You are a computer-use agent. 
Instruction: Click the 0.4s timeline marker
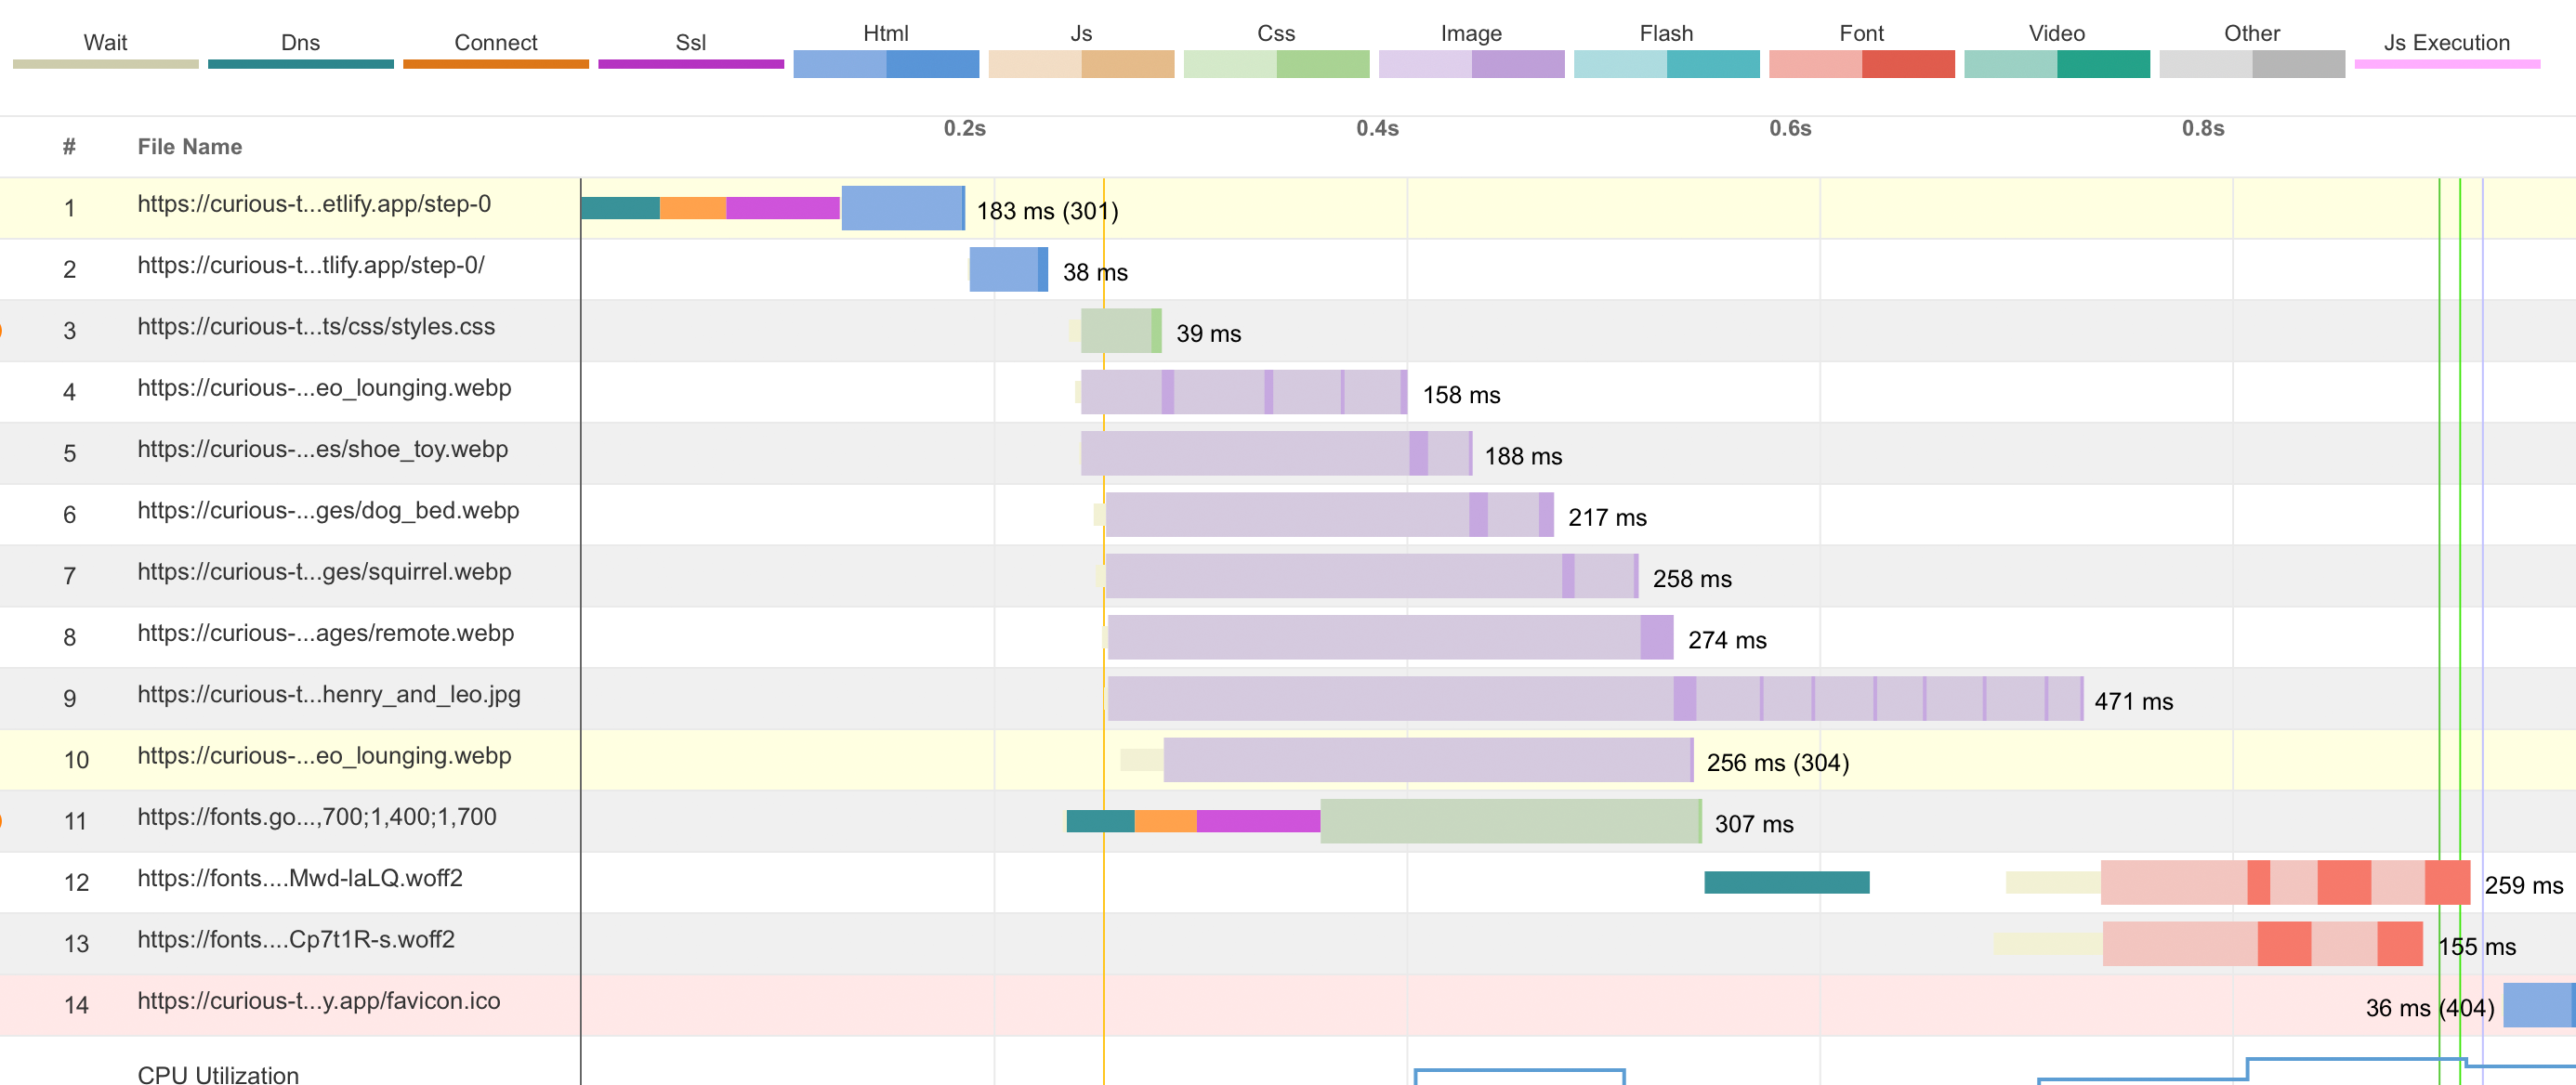pos(1377,129)
